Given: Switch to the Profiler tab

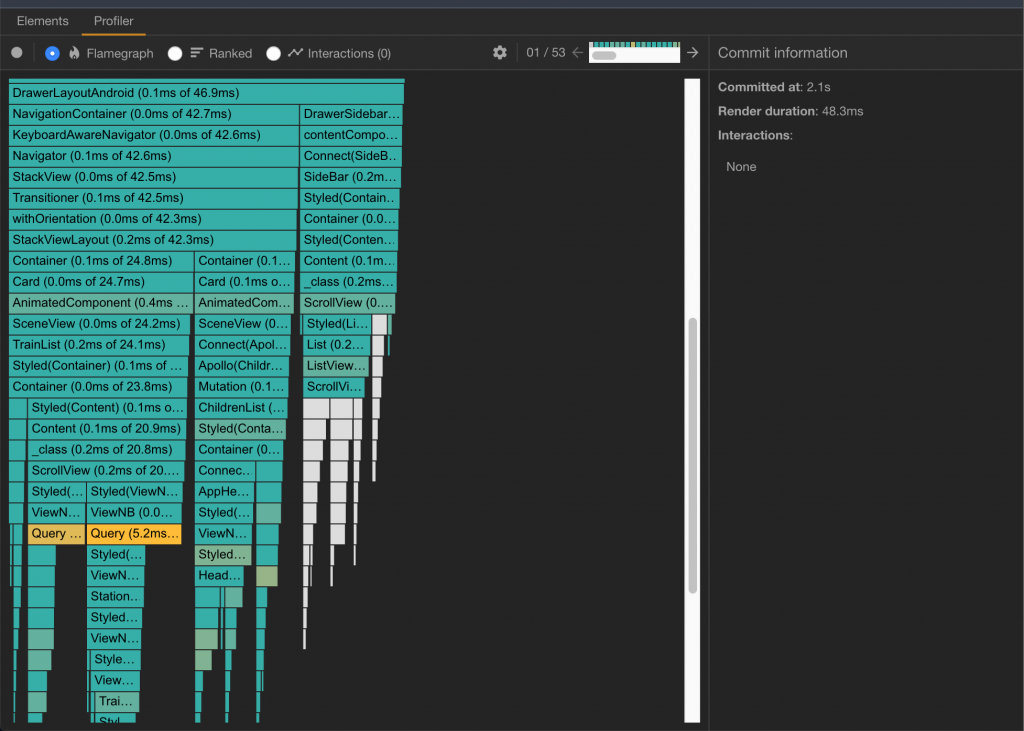Looking at the screenshot, I should click(113, 20).
